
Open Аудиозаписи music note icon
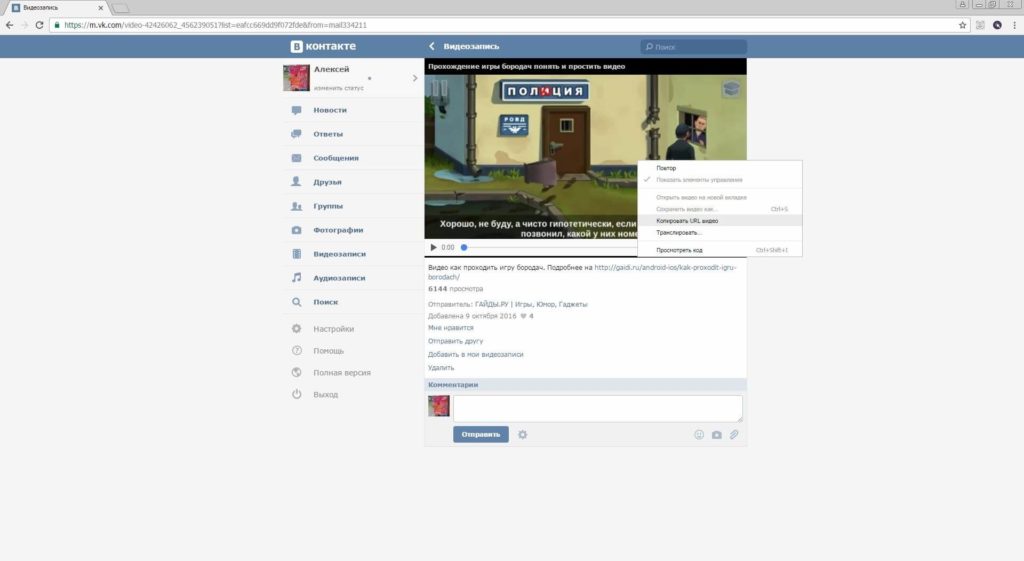coord(296,278)
